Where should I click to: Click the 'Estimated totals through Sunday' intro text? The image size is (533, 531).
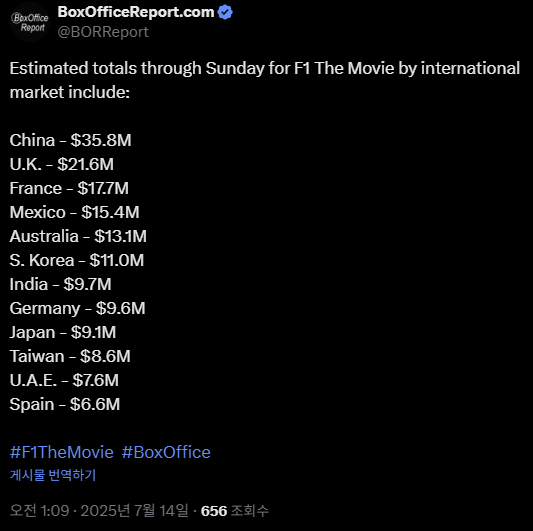click(265, 80)
